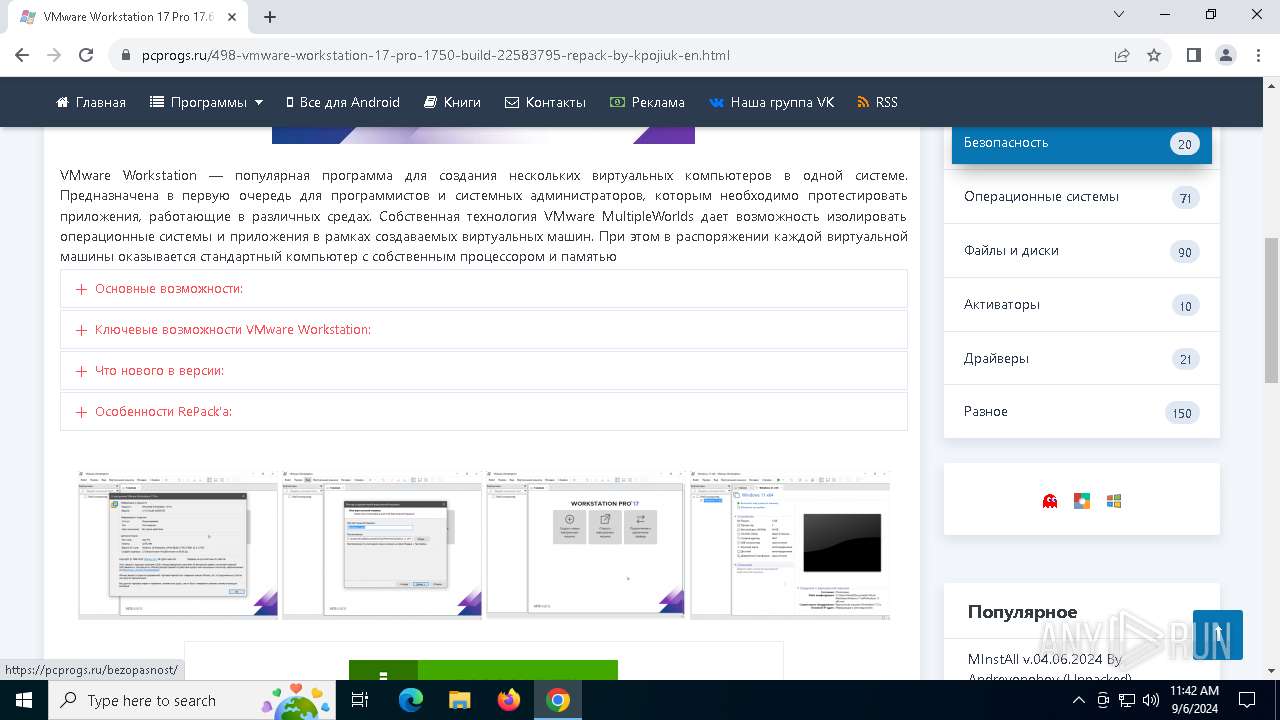Image resolution: width=1280 pixels, height=720 pixels.
Task: Open Драйверы category
Action: pyautogui.click(x=1082, y=359)
